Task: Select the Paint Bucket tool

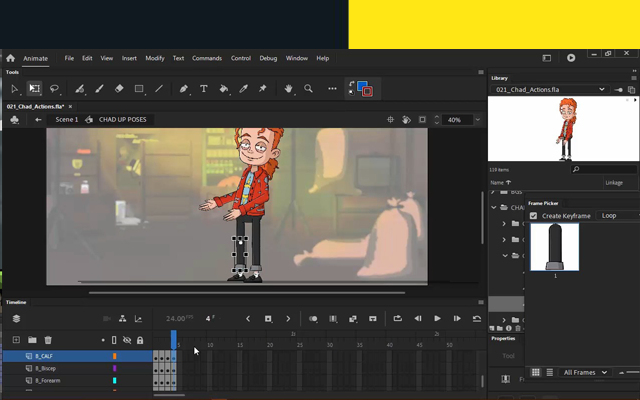Action: click(x=223, y=89)
